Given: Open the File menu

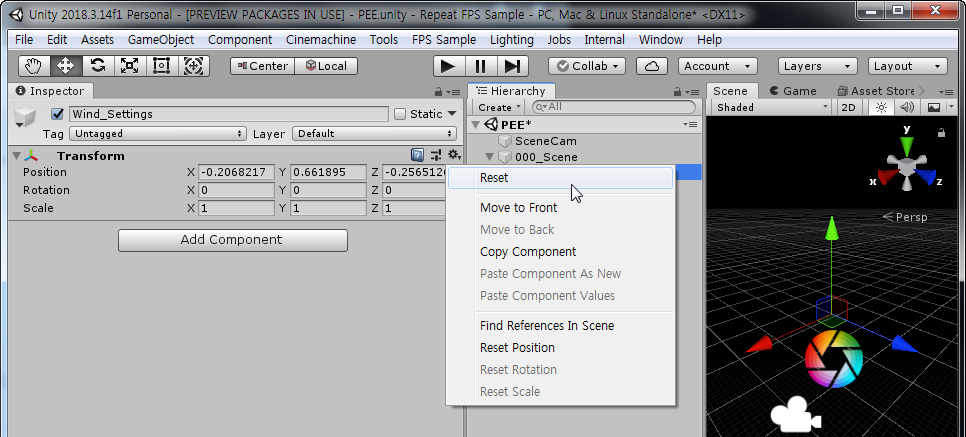Looking at the screenshot, I should tap(24, 39).
